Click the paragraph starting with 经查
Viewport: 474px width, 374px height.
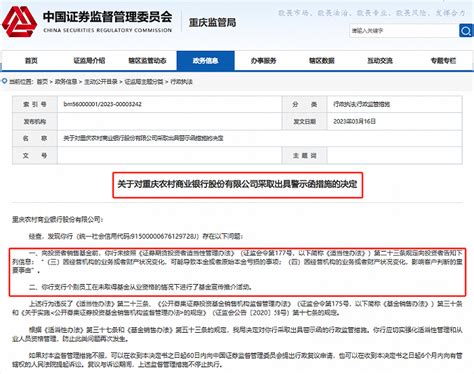(x=136, y=236)
